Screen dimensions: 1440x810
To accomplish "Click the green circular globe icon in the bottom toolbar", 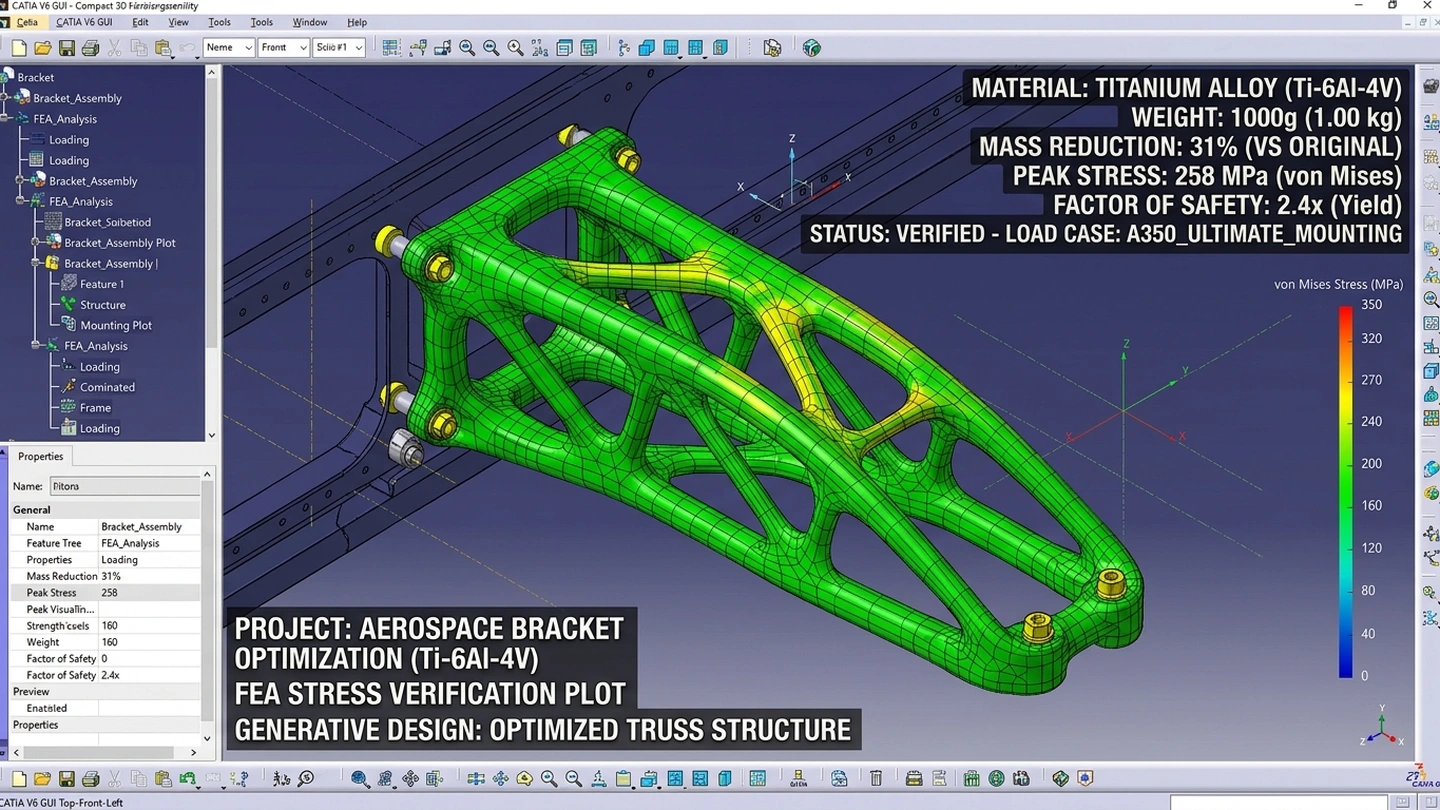I will click(996, 778).
